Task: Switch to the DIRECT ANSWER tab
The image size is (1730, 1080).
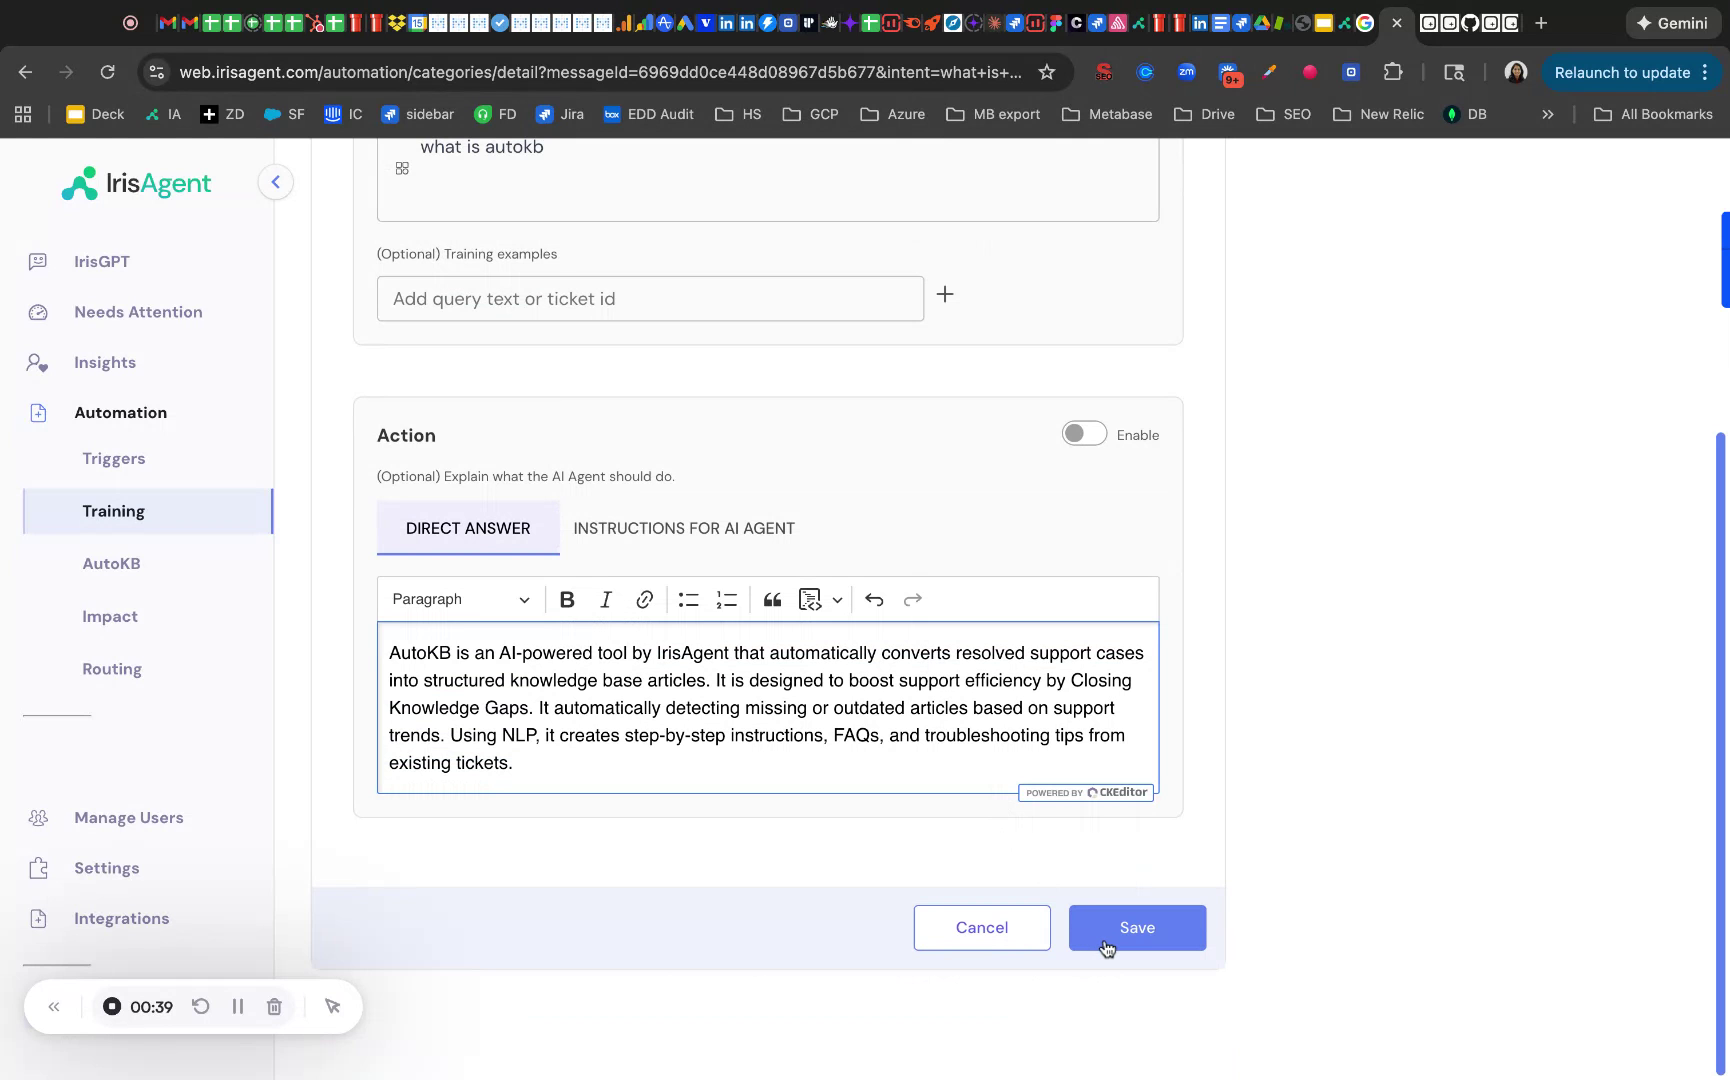Action: 468,528
